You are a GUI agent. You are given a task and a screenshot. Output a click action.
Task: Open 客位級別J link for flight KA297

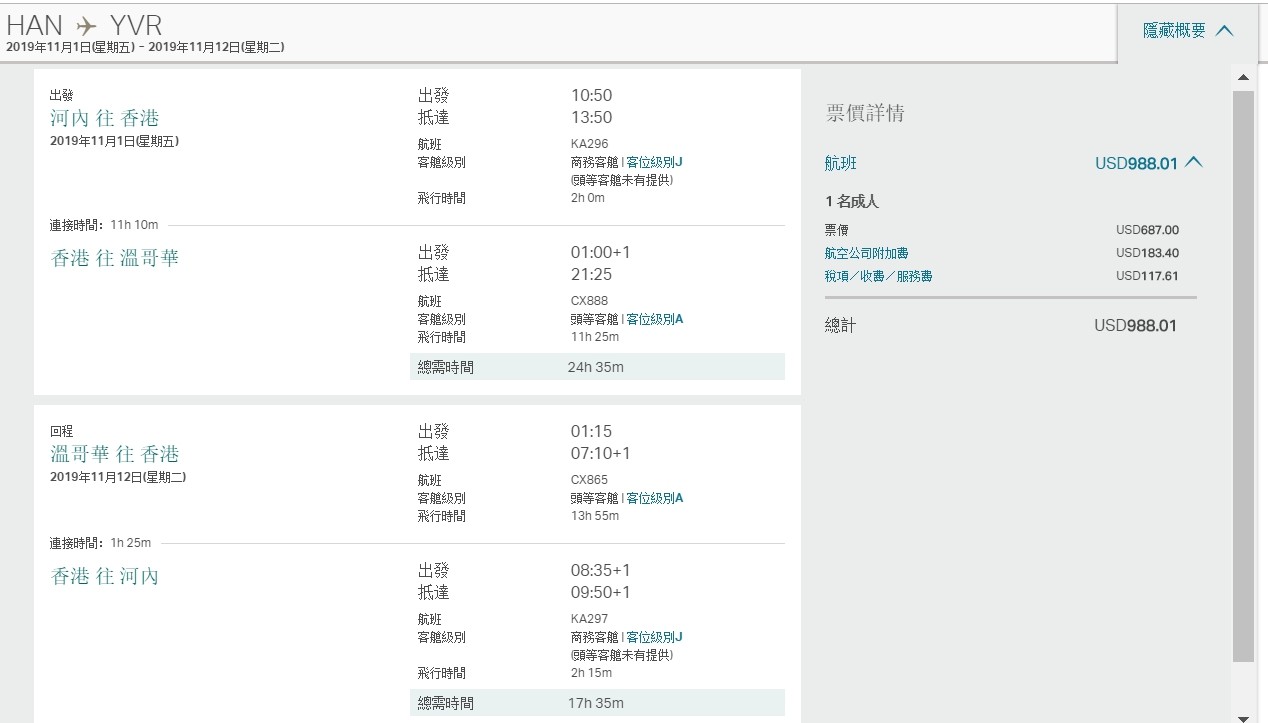tap(654, 637)
